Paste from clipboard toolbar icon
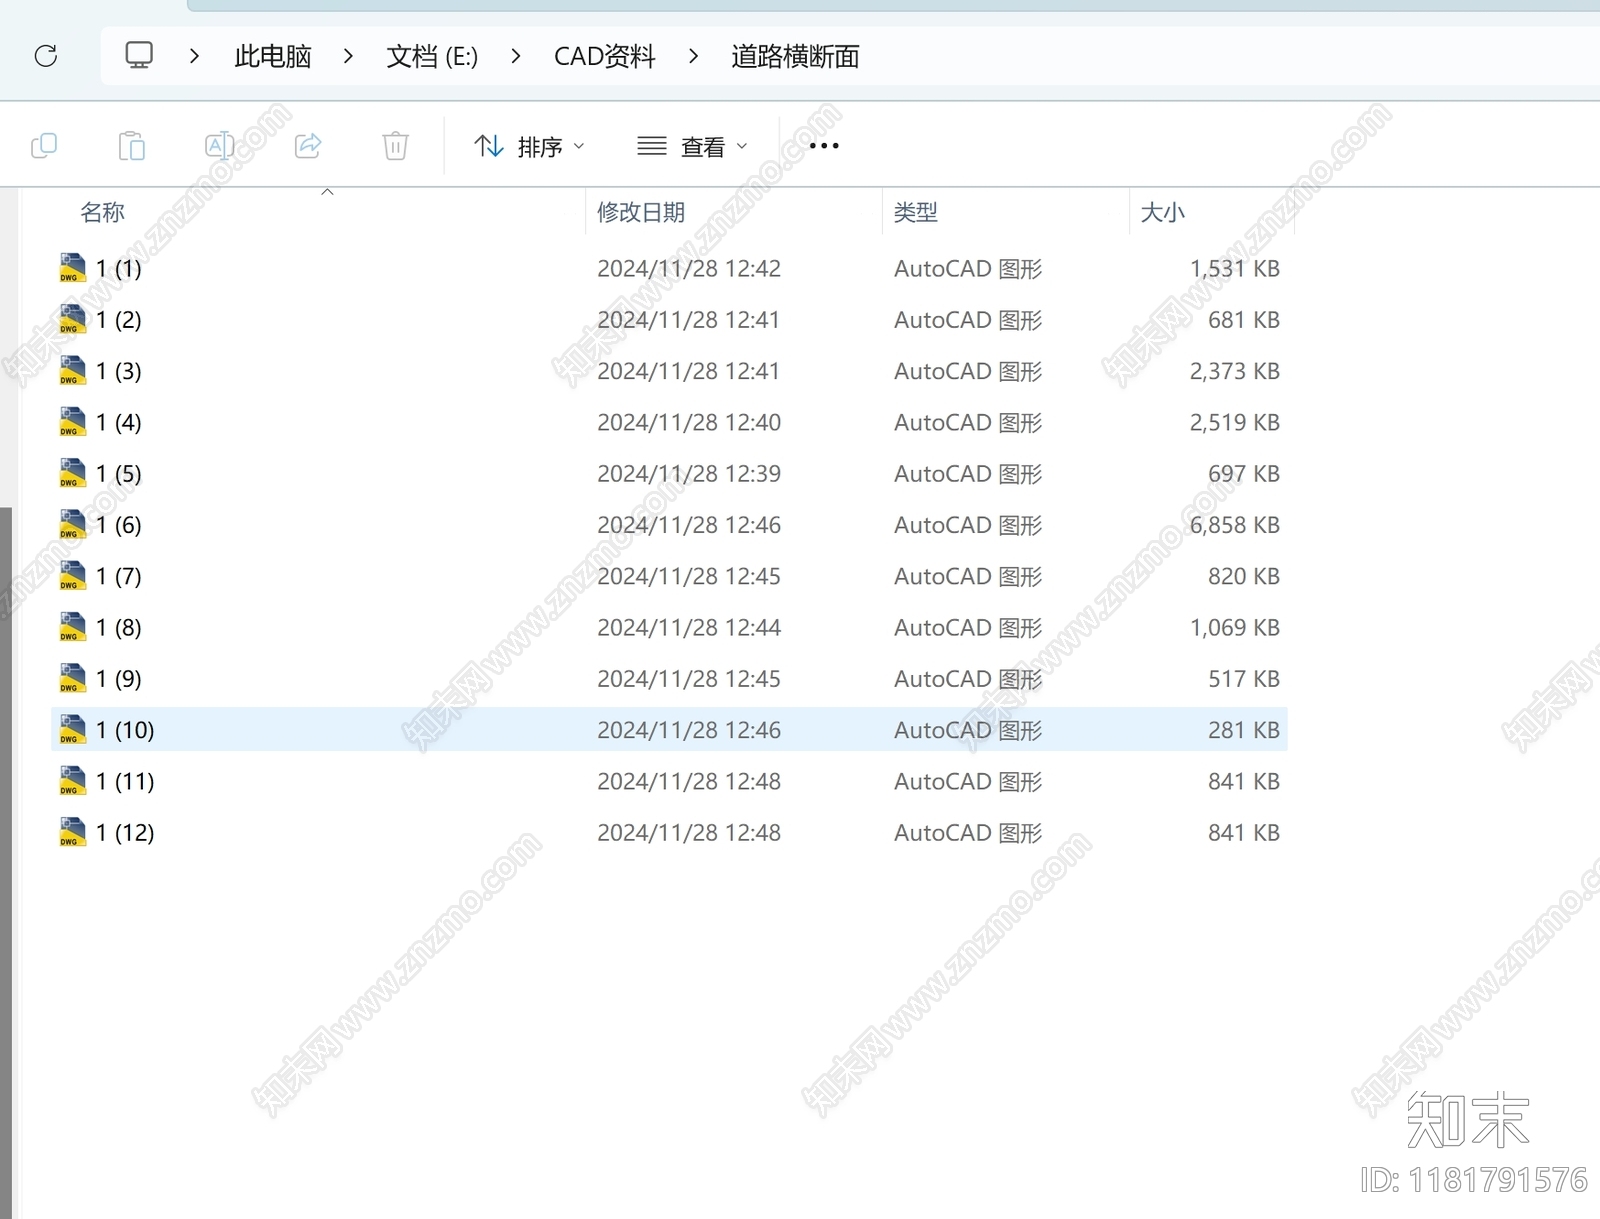The image size is (1600, 1219). point(131,146)
